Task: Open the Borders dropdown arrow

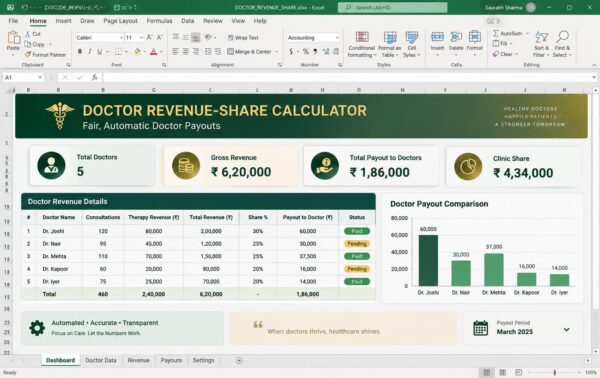Action: click(126, 51)
